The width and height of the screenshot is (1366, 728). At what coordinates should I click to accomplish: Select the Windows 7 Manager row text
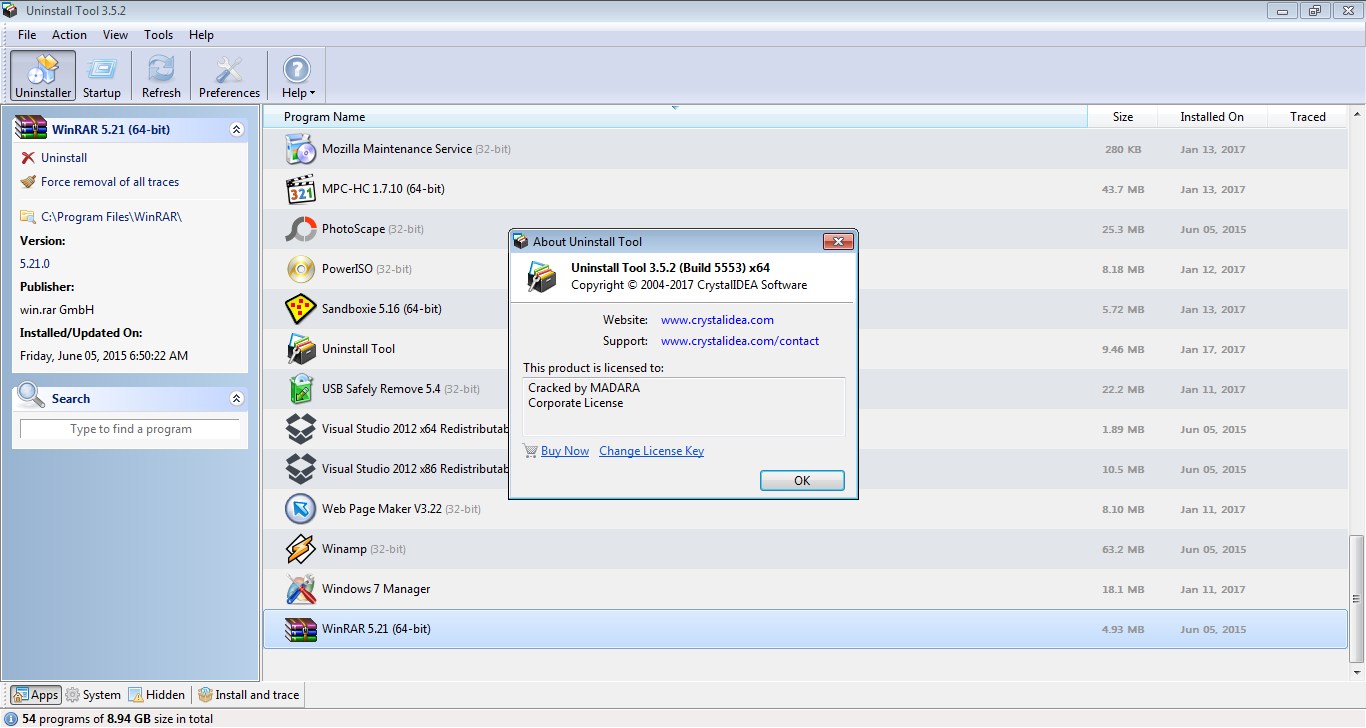pyautogui.click(x=376, y=589)
